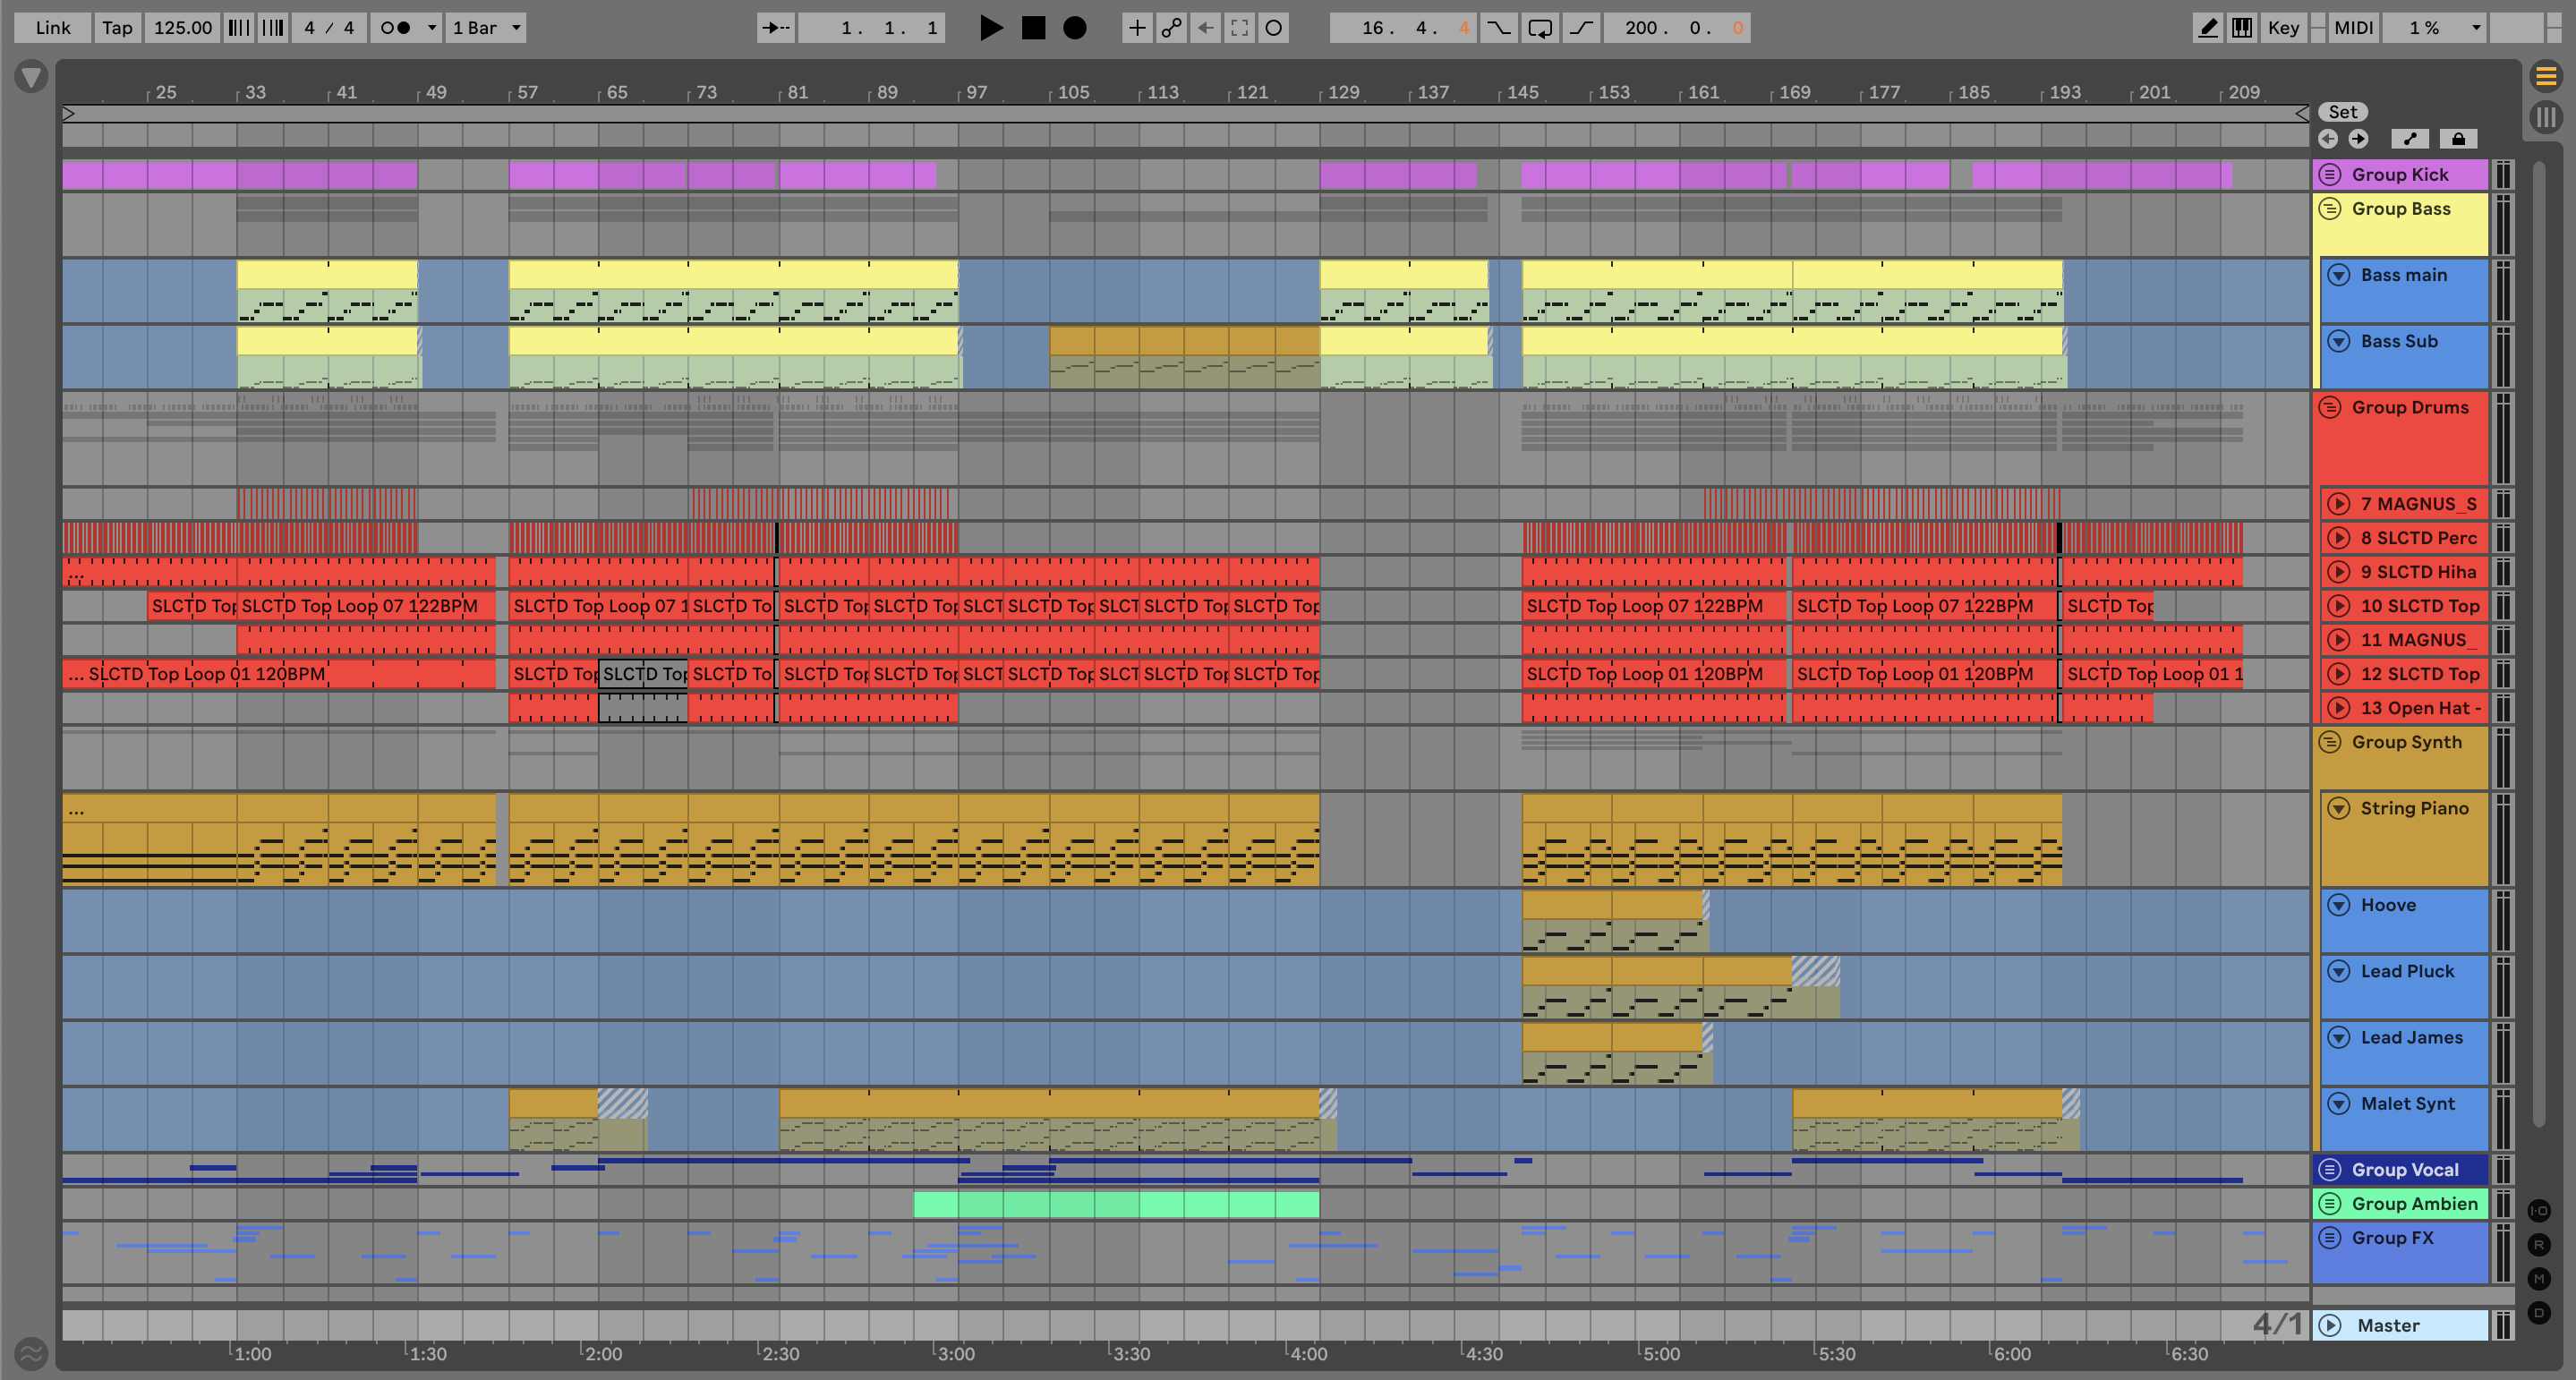Screen dimensions: 2576x1380
Task: Toggle Draw Mode pencil icon
Action: click(x=2207, y=28)
